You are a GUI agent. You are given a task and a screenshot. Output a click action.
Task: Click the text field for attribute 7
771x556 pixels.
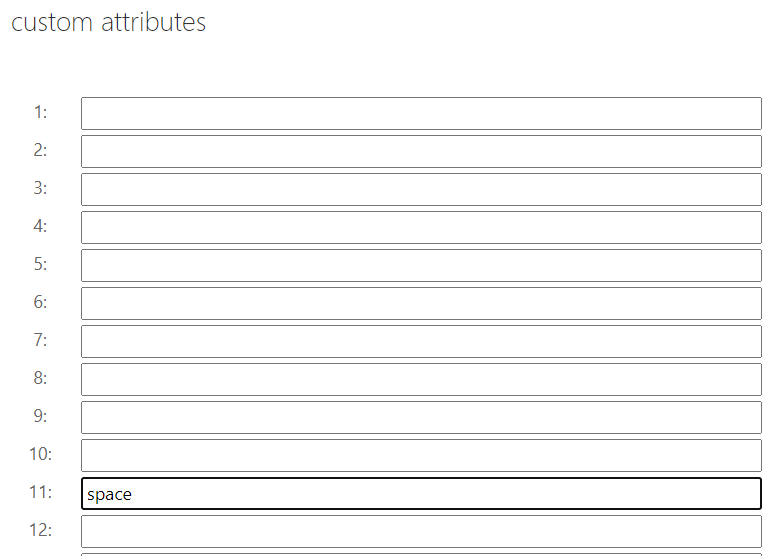421,341
